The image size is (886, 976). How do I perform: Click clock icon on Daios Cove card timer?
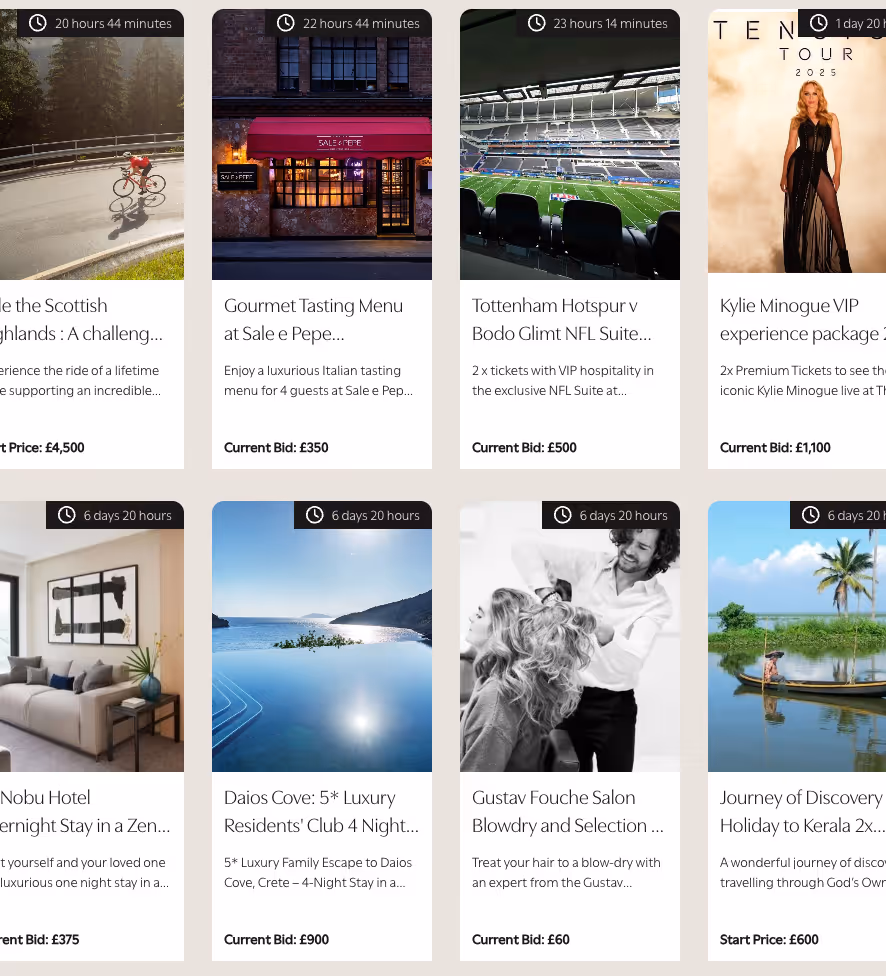(314, 515)
